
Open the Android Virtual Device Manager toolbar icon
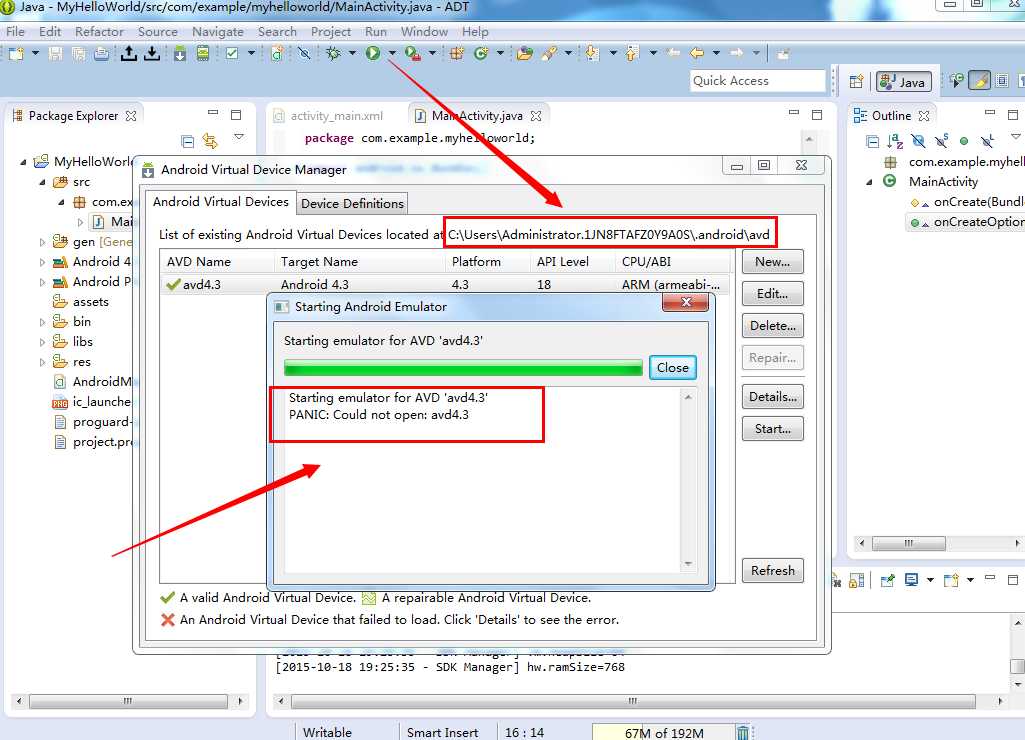[203, 53]
